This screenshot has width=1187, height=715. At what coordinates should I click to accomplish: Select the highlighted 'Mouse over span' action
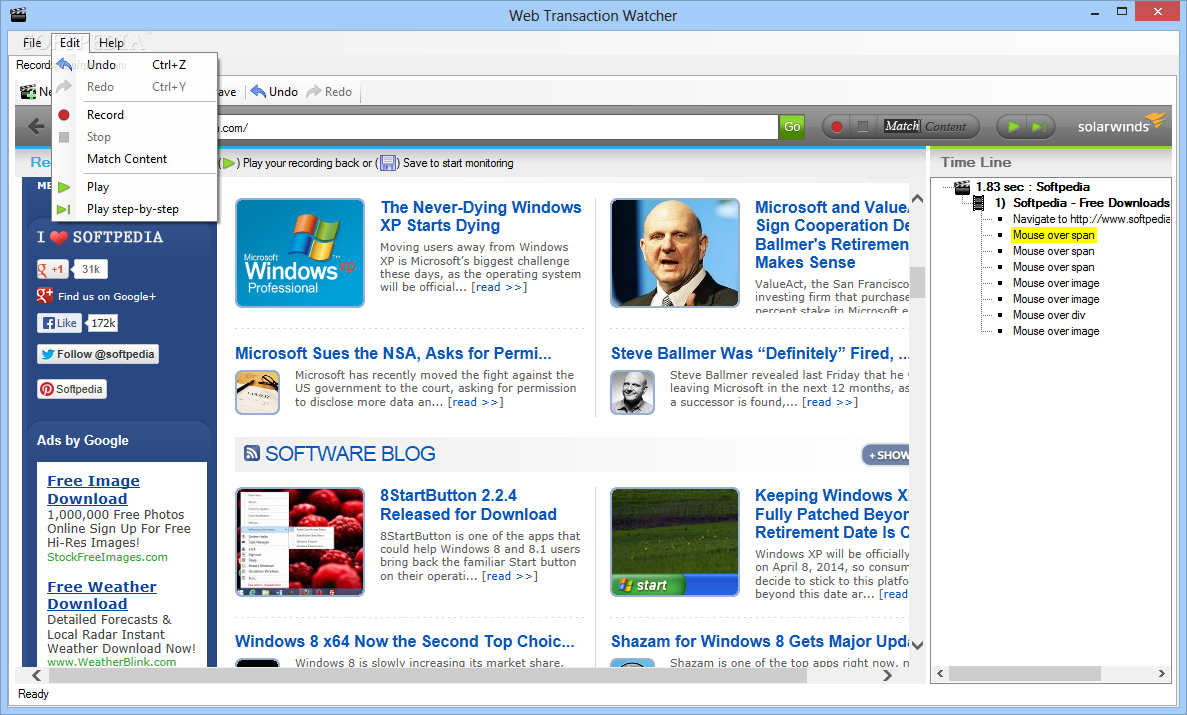[x=1053, y=235]
